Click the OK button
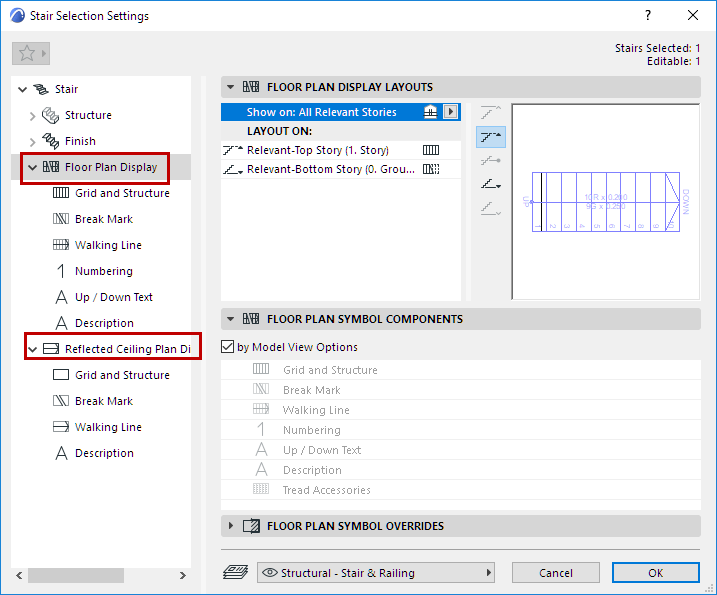 coord(656,573)
